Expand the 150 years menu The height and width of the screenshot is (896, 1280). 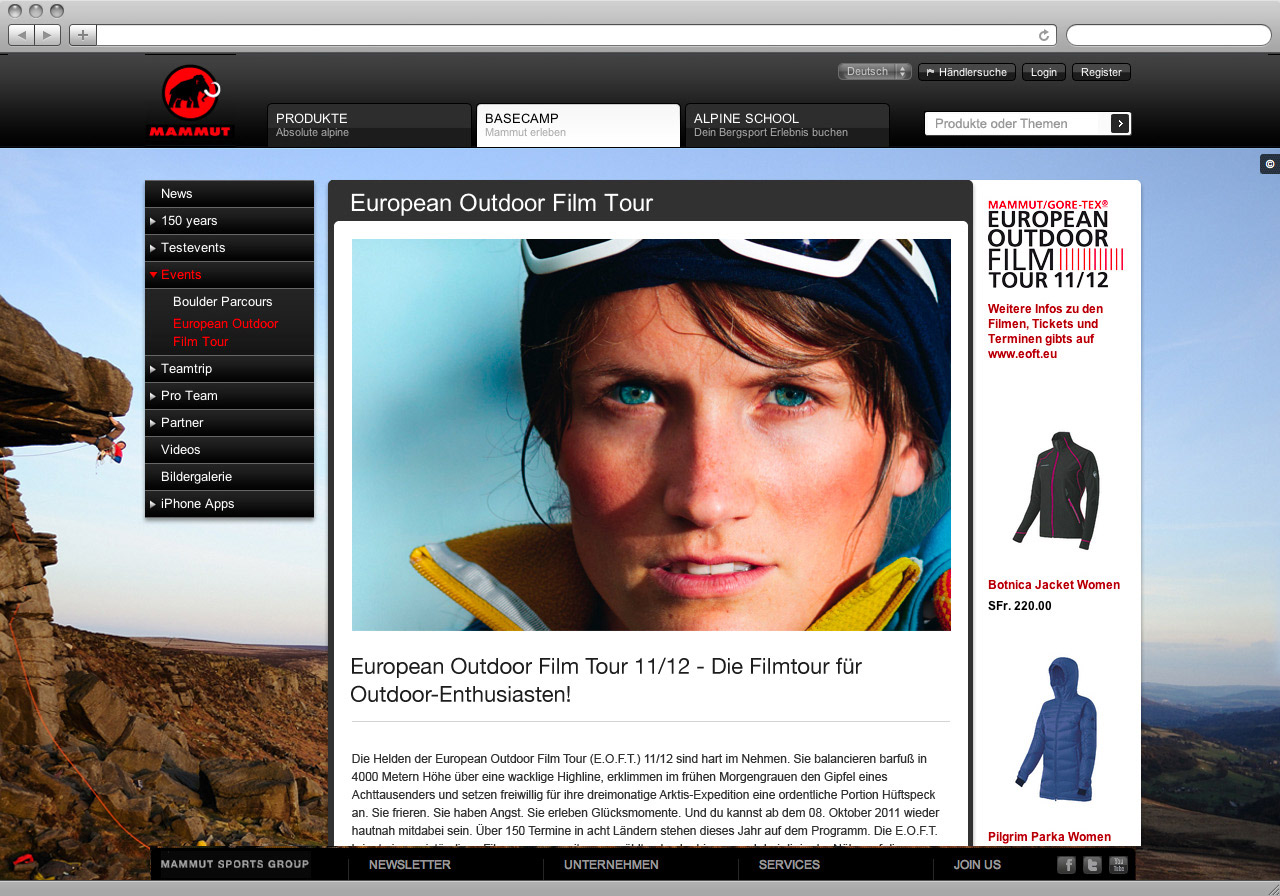point(229,221)
